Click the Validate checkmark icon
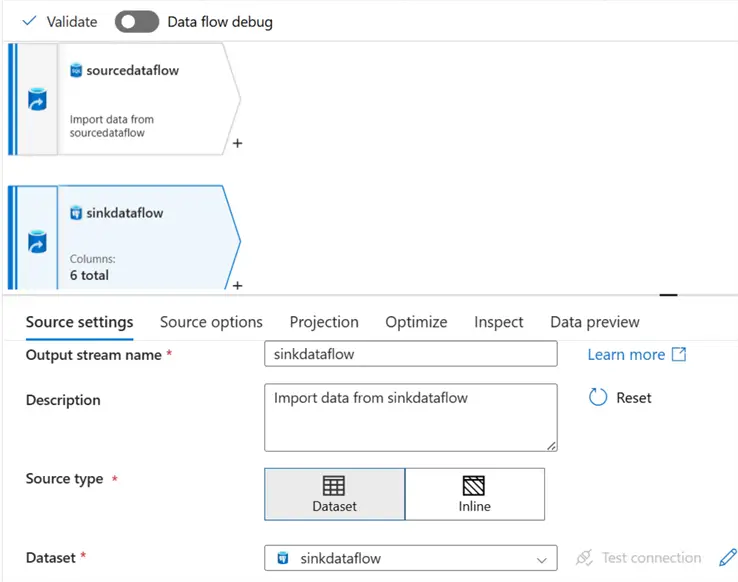This screenshot has width=738, height=582. 29,21
